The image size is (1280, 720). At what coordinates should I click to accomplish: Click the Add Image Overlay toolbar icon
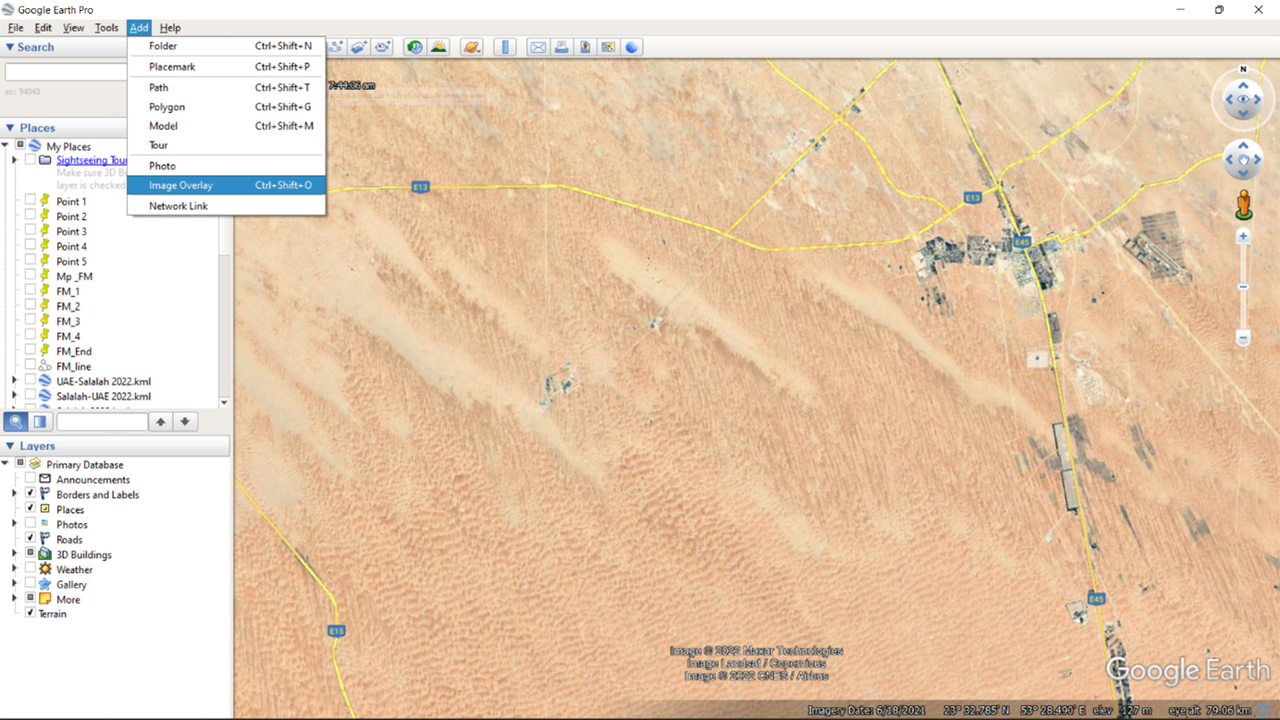[359, 47]
